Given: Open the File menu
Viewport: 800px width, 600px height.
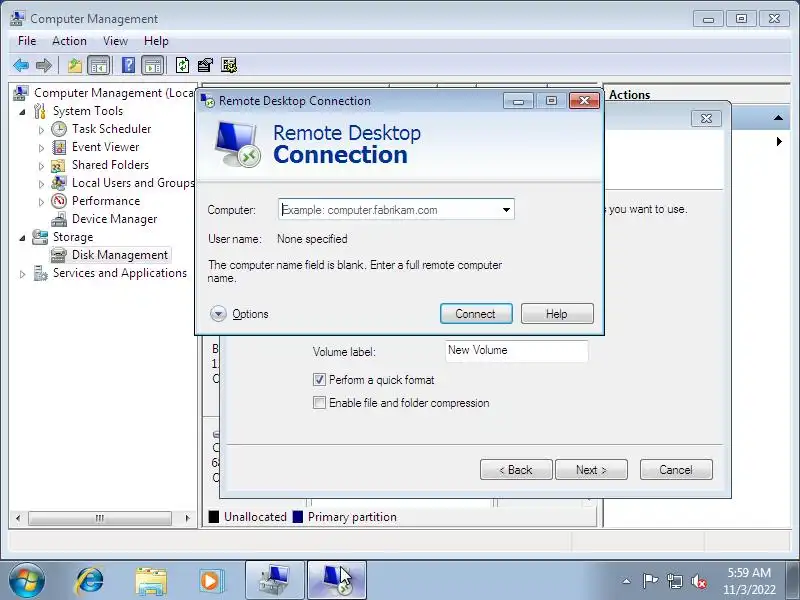Looking at the screenshot, I should tap(27, 41).
